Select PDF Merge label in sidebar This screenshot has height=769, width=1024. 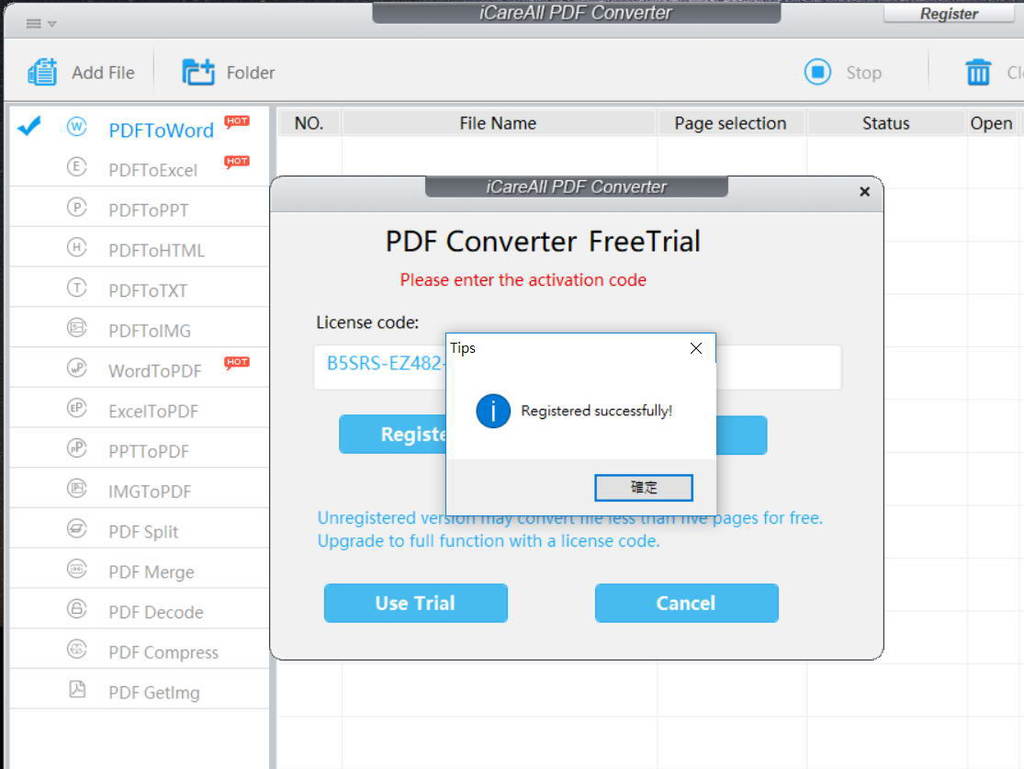tap(151, 573)
